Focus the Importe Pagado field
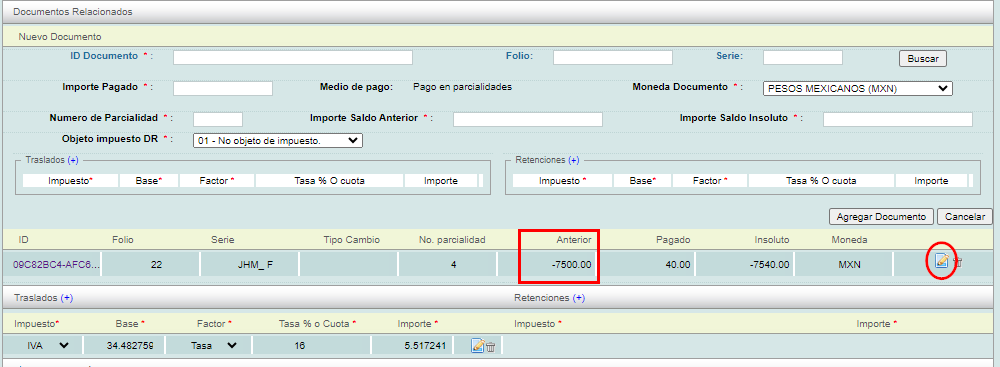This screenshot has height=367, width=1000. pyautogui.click(x=223, y=88)
